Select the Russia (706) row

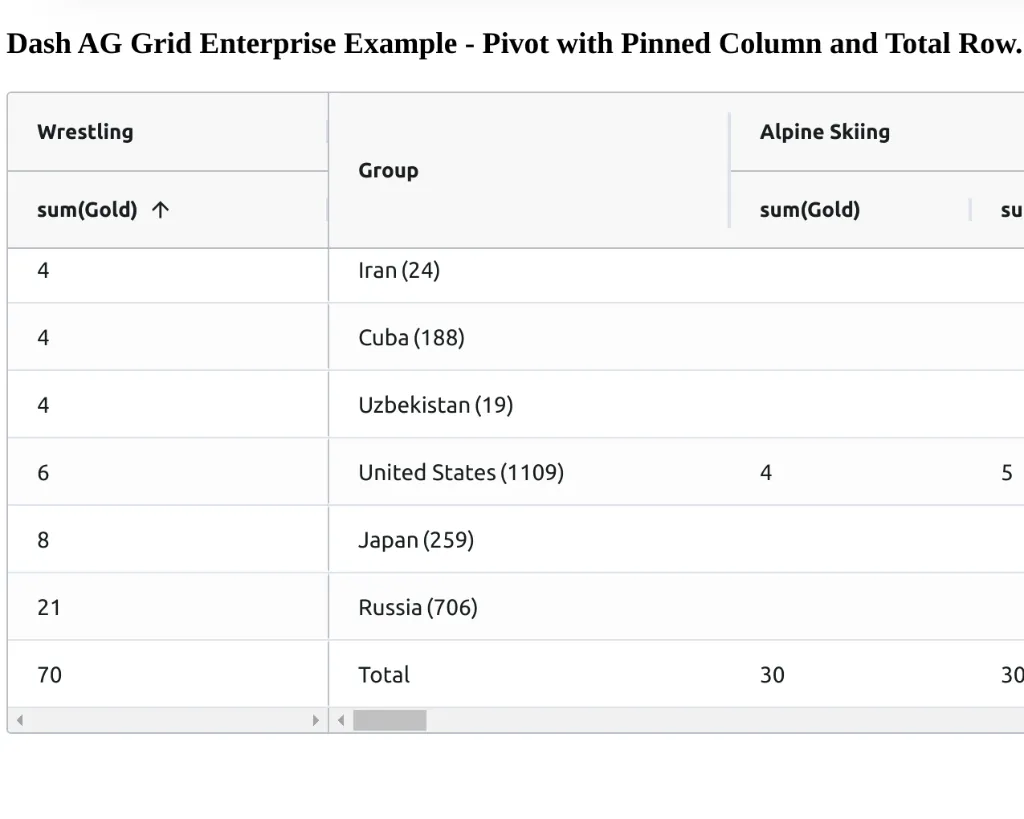[x=418, y=607]
